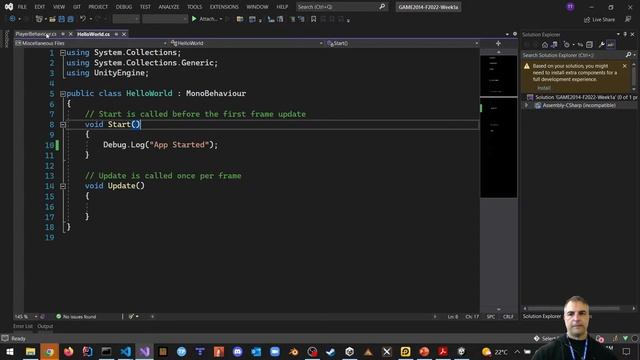
Task: Click the Open File folder icon
Action: click(52, 19)
